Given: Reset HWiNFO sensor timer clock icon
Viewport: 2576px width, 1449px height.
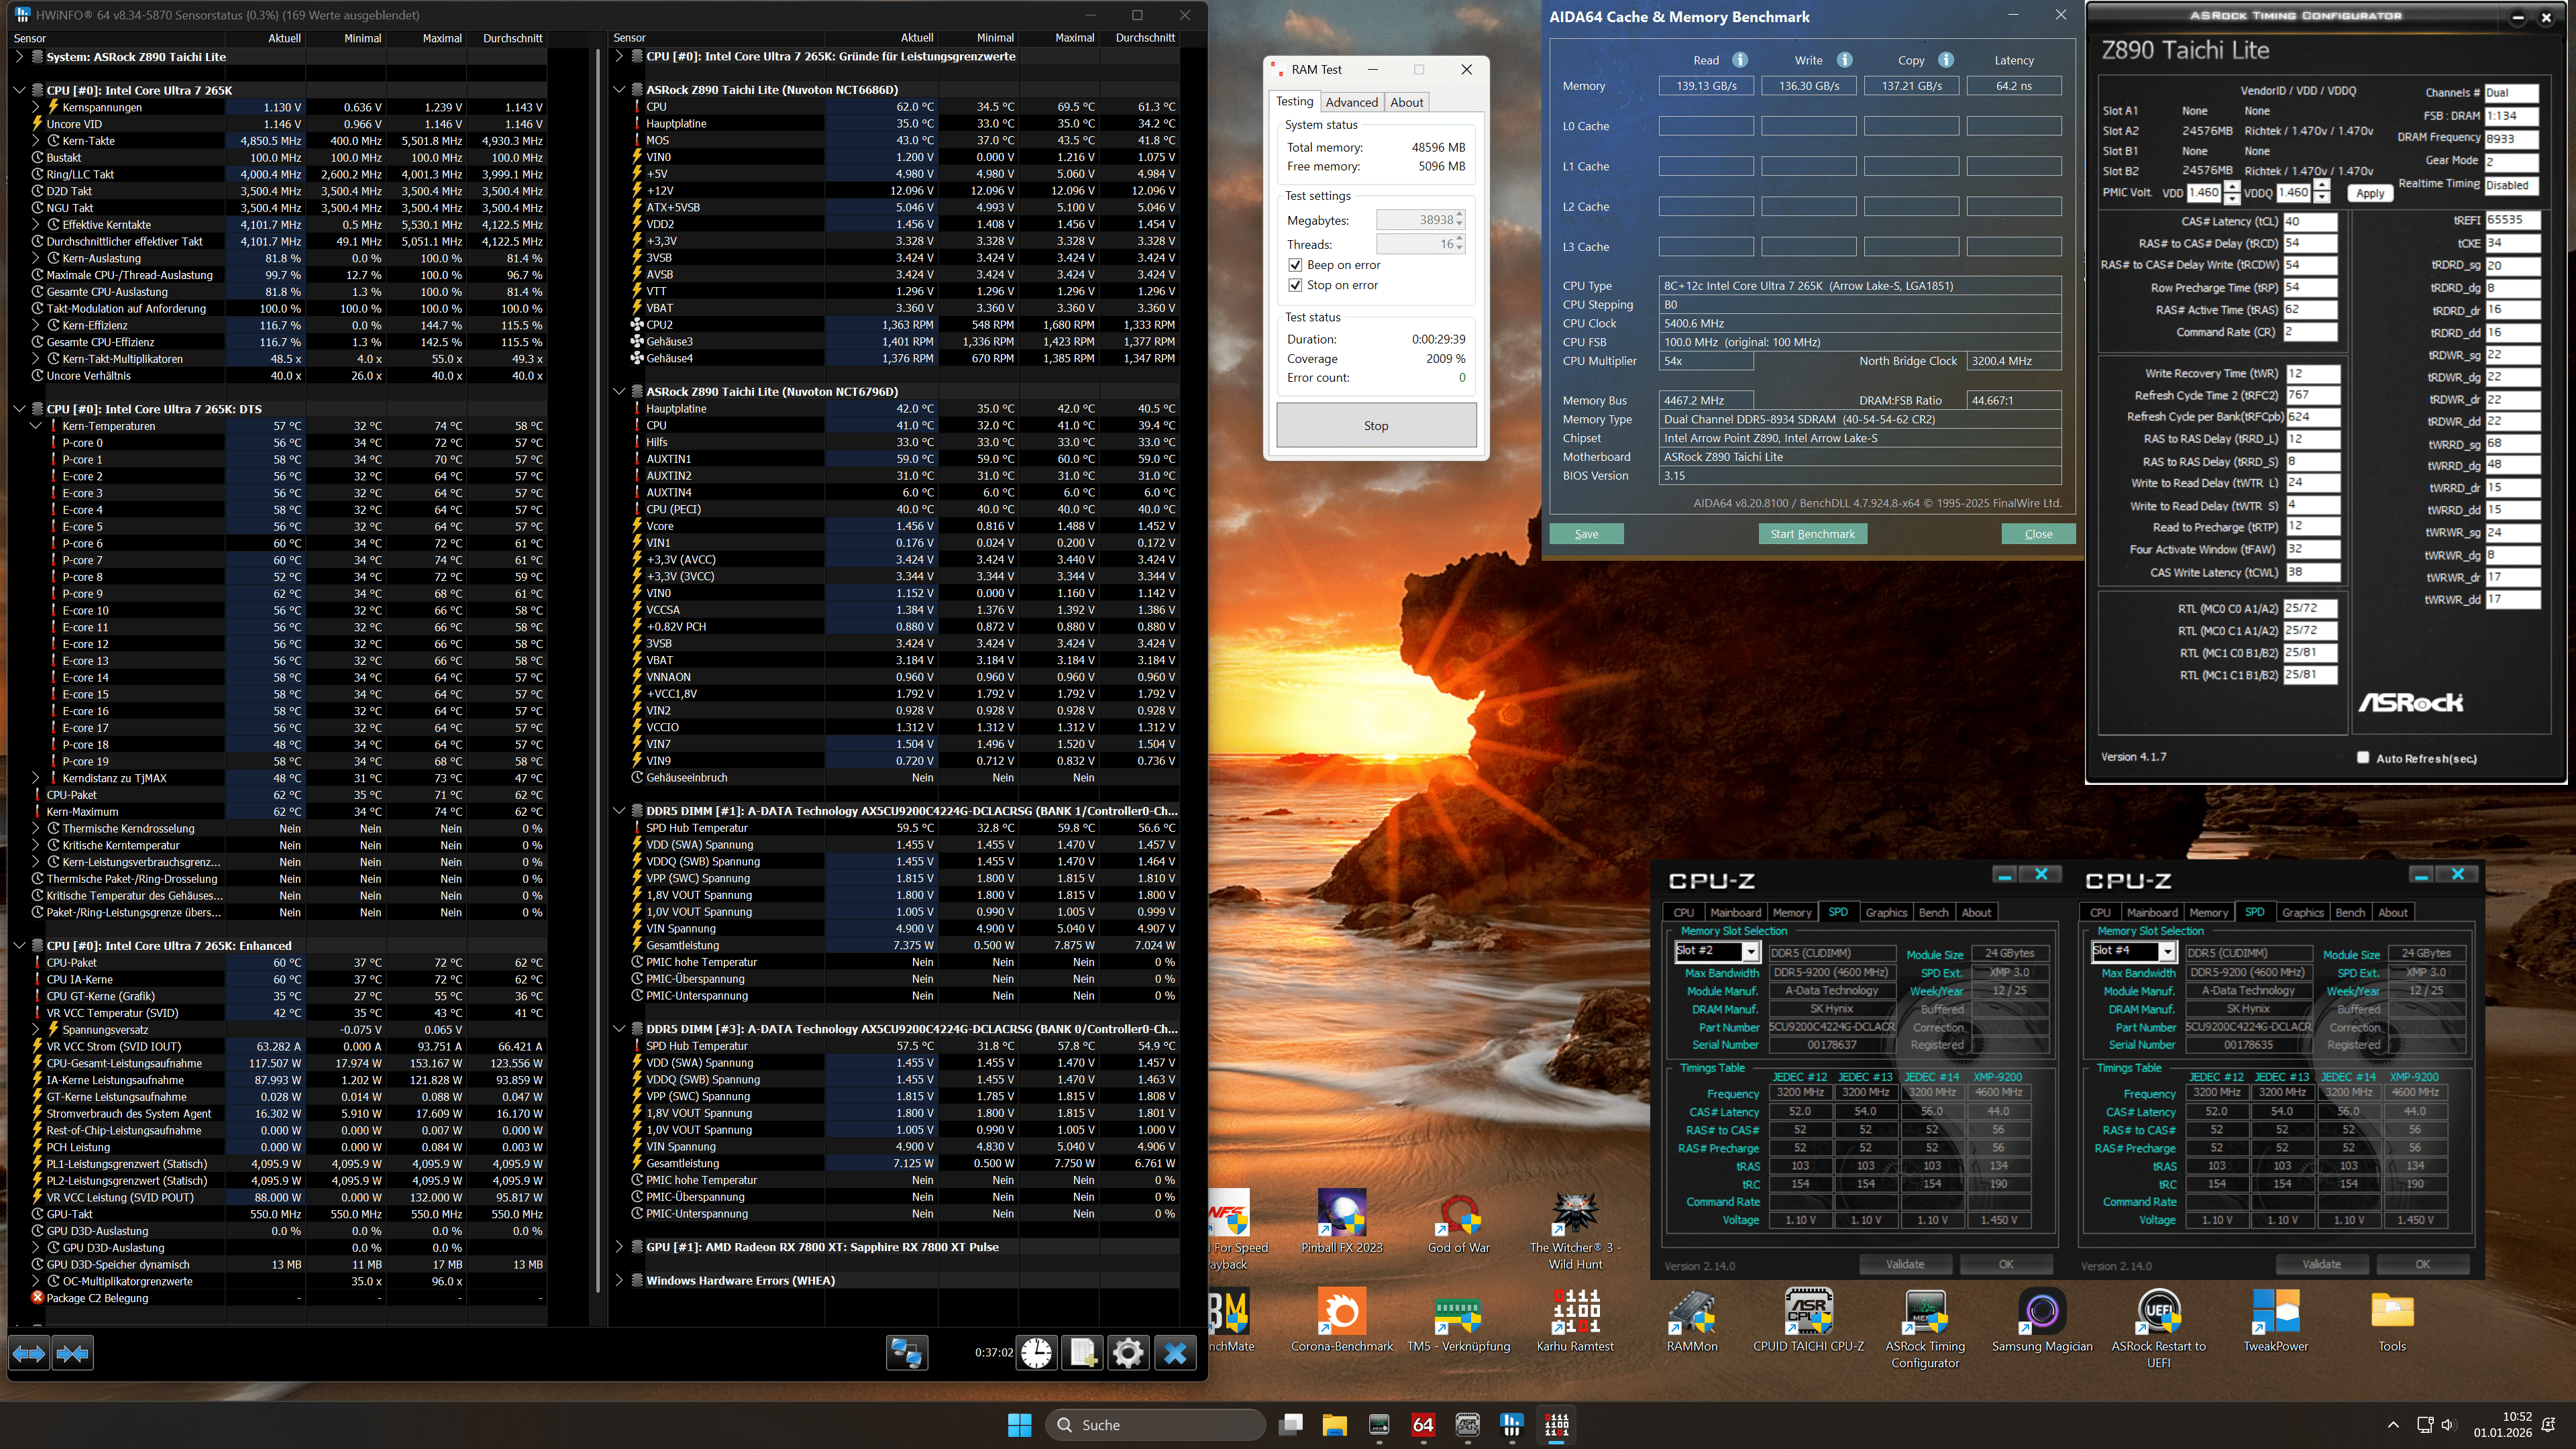Looking at the screenshot, I should click(1037, 1353).
